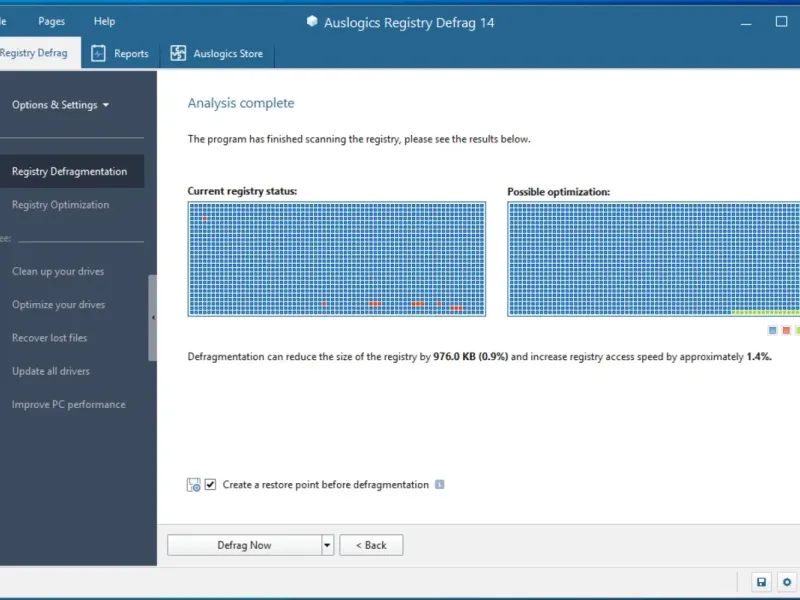Open settings gear icon in the status bar
Image resolution: width=800 pixels, height=600 pixels.
tap(787, 582)
